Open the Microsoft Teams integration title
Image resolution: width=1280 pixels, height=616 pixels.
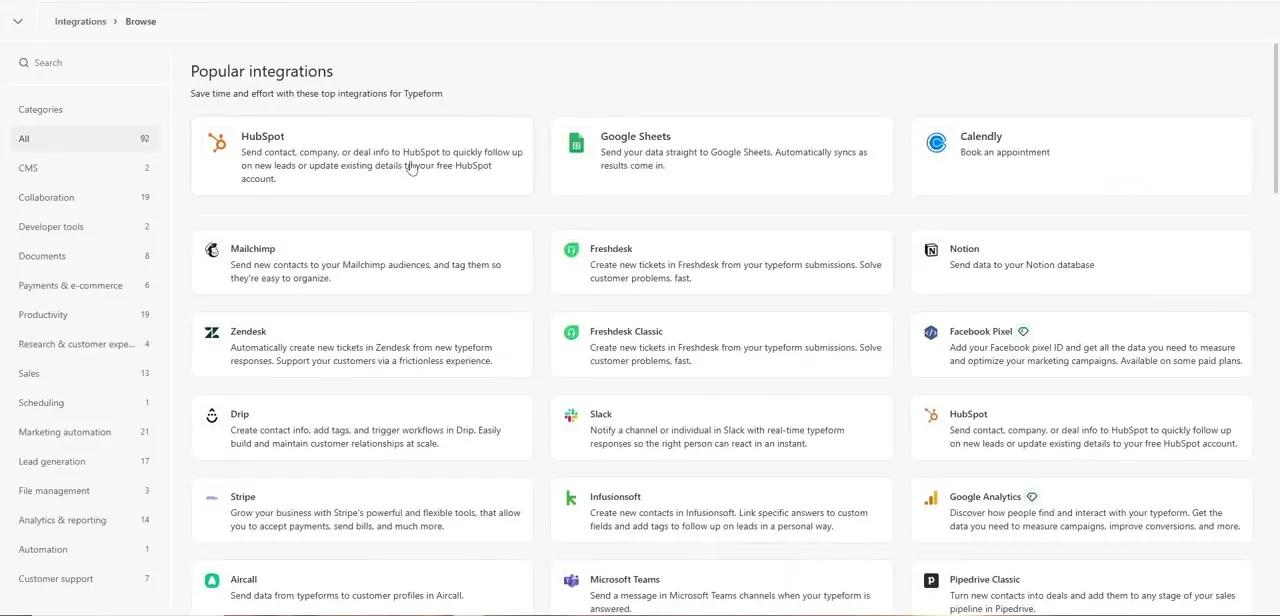coord(625,579)
